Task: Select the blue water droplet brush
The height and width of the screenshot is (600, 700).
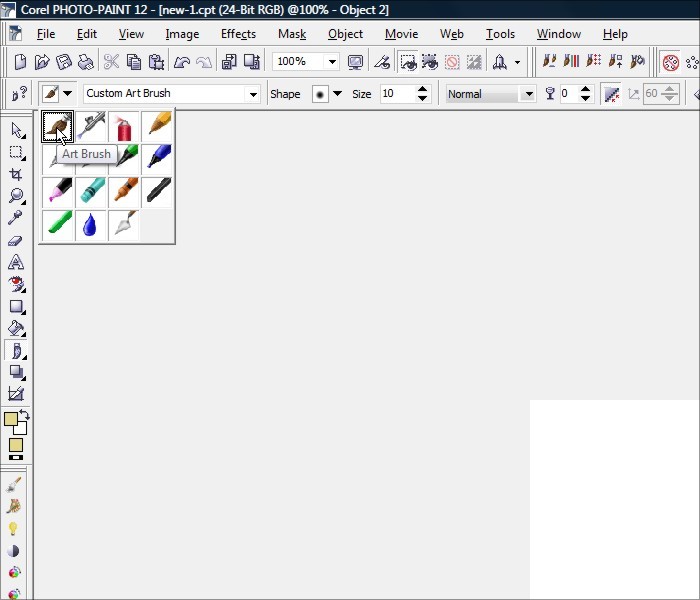Action: pos(92,224)
